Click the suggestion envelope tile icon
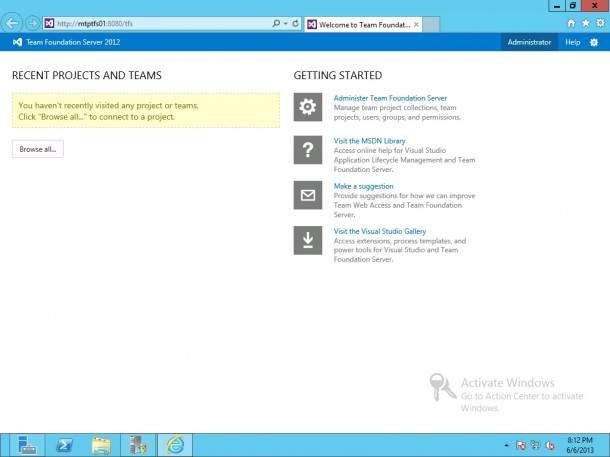The width and height of the screenshot is (610, 457). (x=308, y=195)
